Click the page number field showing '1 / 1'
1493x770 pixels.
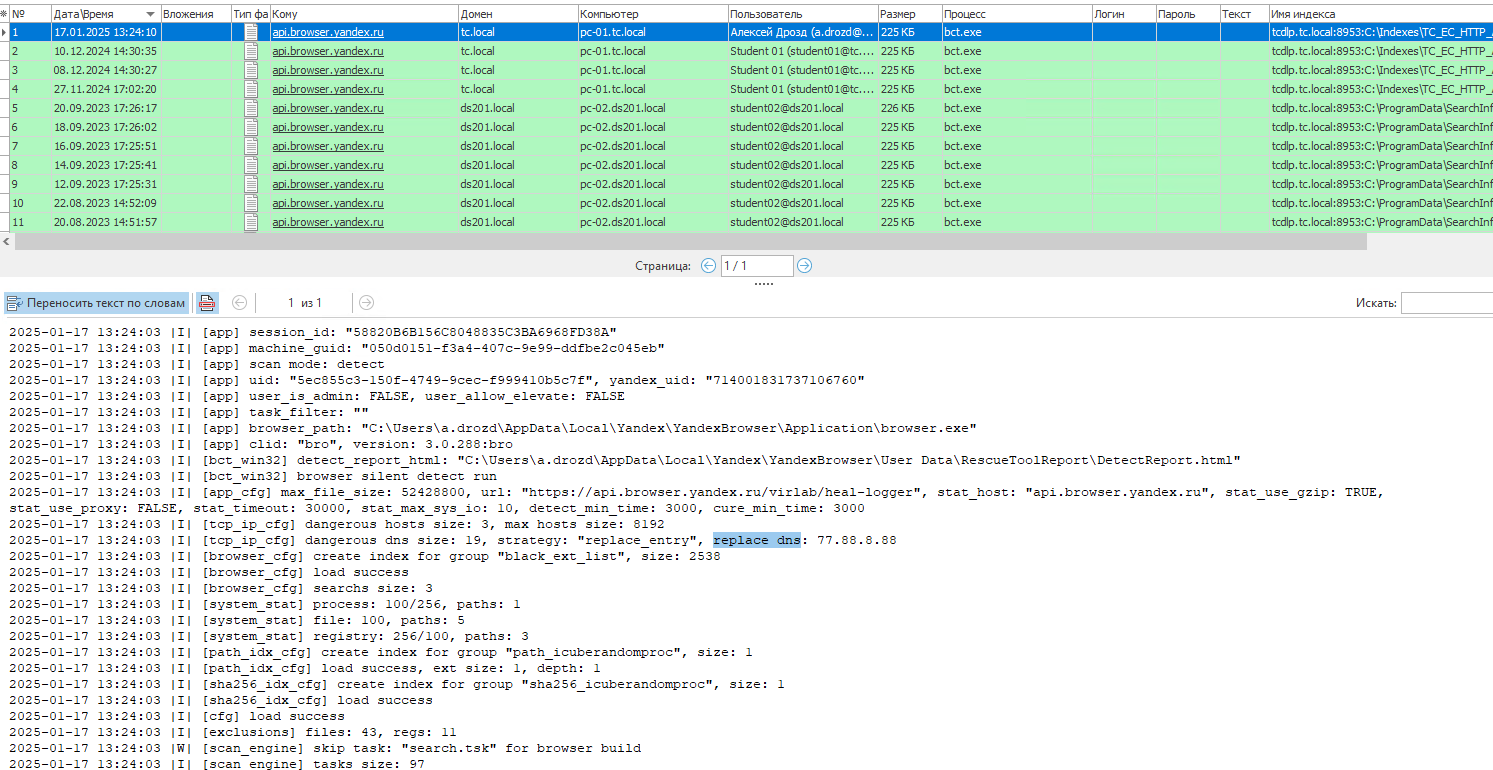click(756, 266)
